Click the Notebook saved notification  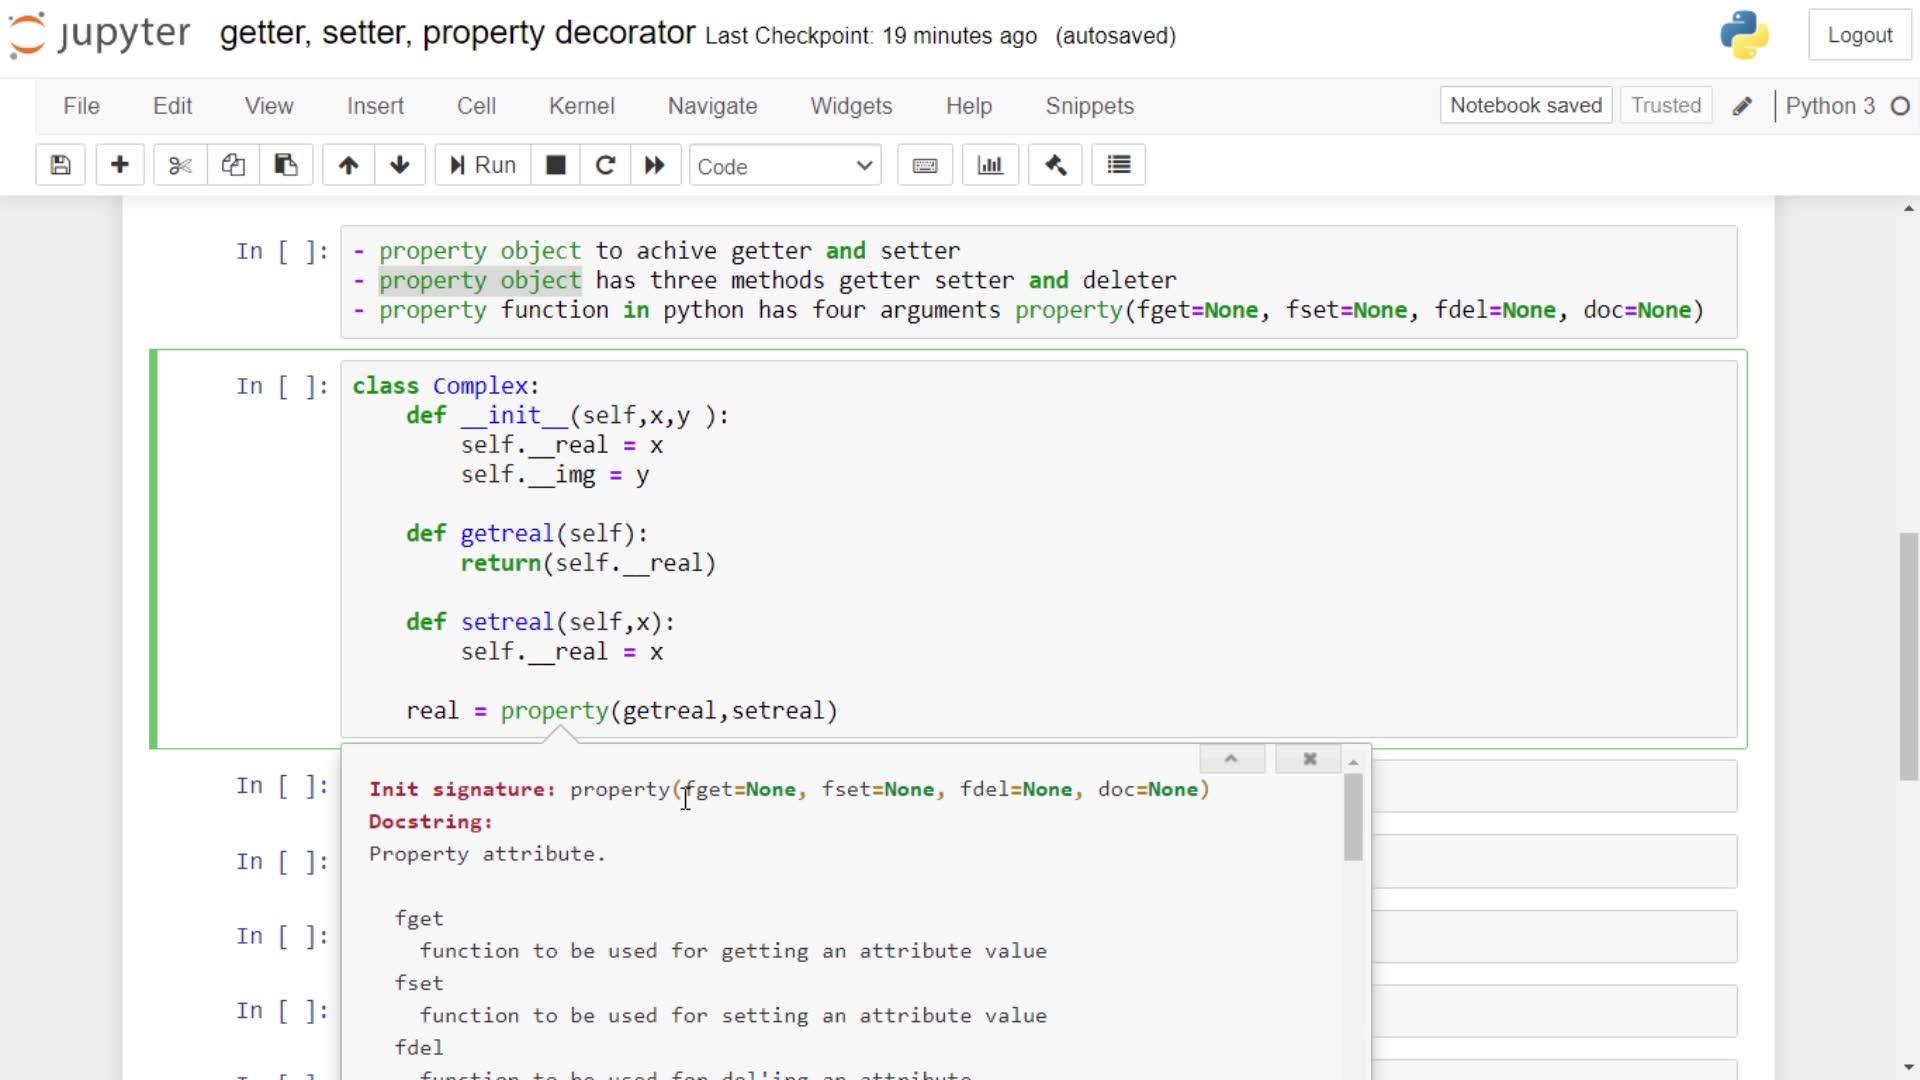pos(1526,105)
